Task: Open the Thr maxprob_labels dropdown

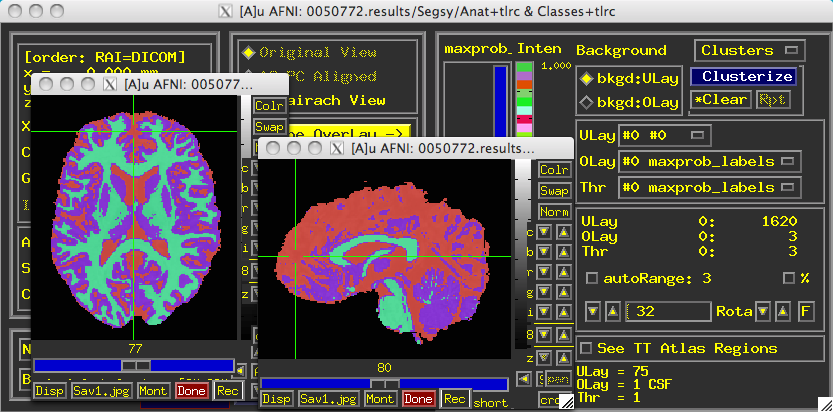Action: (710, 187)
